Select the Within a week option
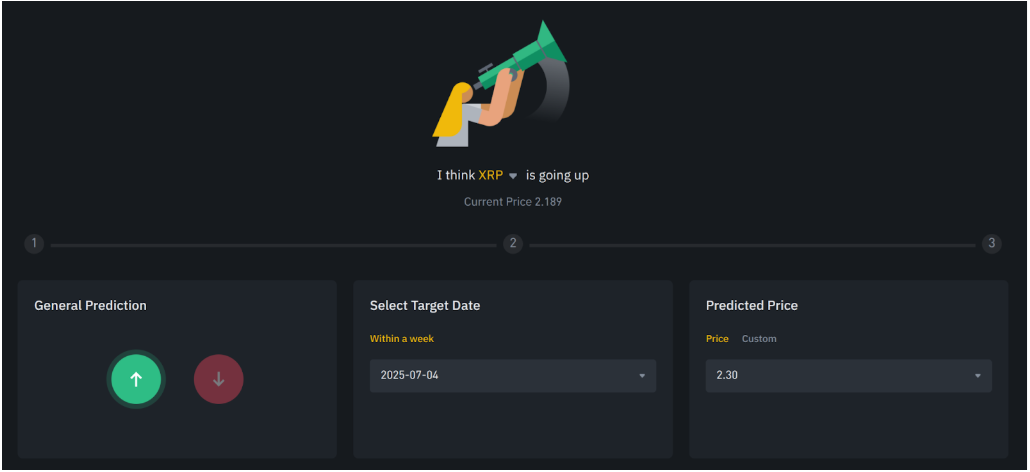The width and height of the screenshot is (1030, 472). [x=402, y=339]
